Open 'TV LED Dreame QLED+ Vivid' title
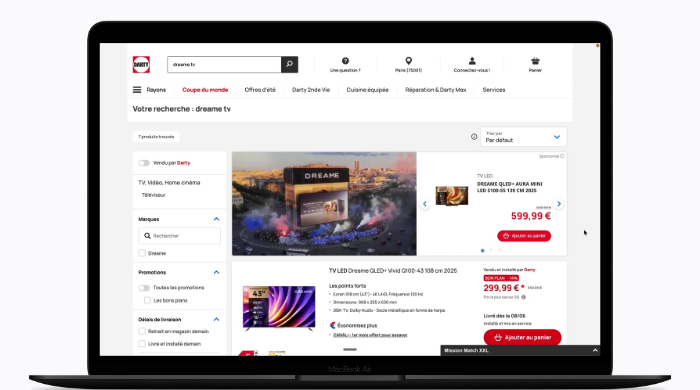 pyautogui.click(x=393, y=271)
